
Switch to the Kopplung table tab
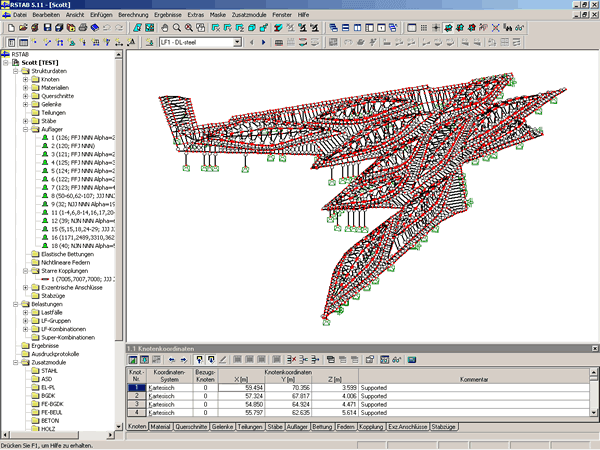pyautogui.click(x=371, y=427)
